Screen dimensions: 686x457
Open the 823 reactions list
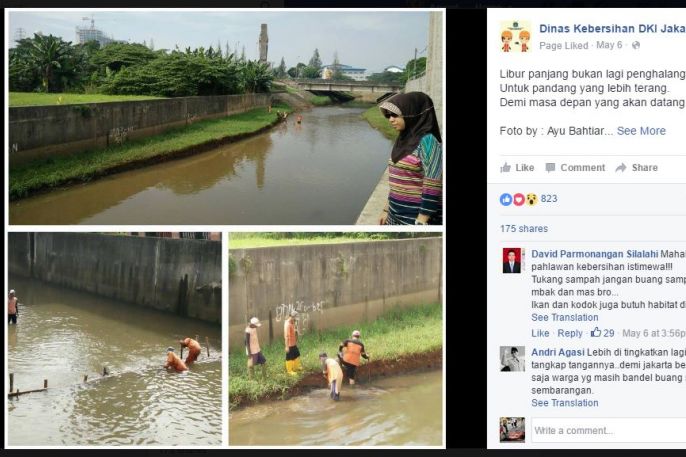tap(548, 199)
